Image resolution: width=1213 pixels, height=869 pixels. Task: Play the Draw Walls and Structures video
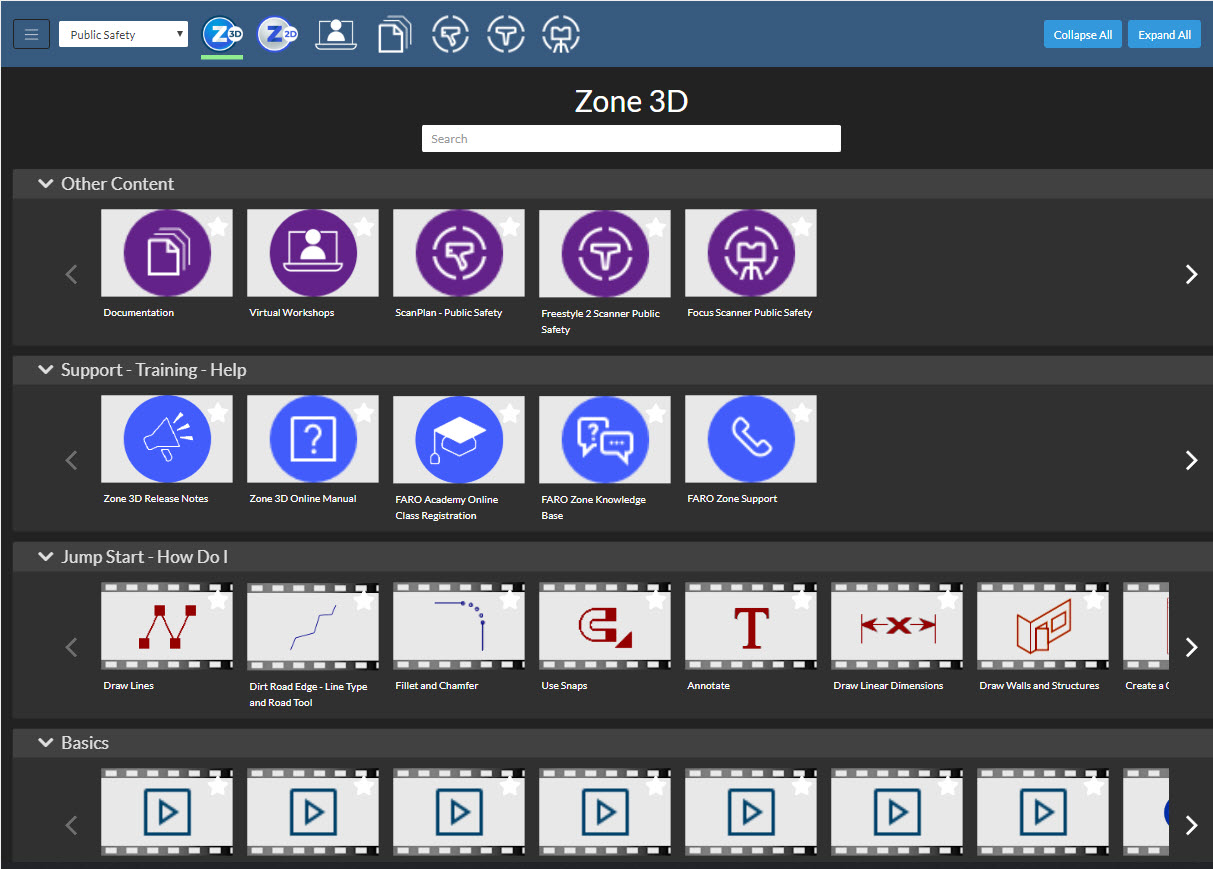click(x=1043, y=626)
